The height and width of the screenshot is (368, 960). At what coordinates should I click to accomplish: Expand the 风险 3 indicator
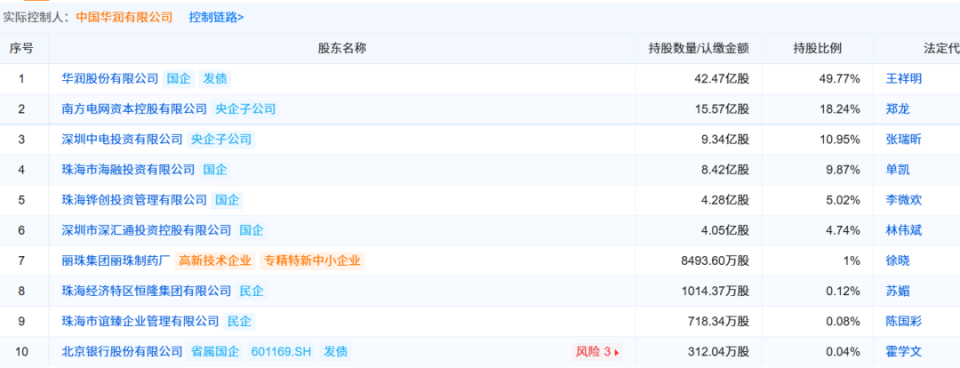[x=598, y=351]
